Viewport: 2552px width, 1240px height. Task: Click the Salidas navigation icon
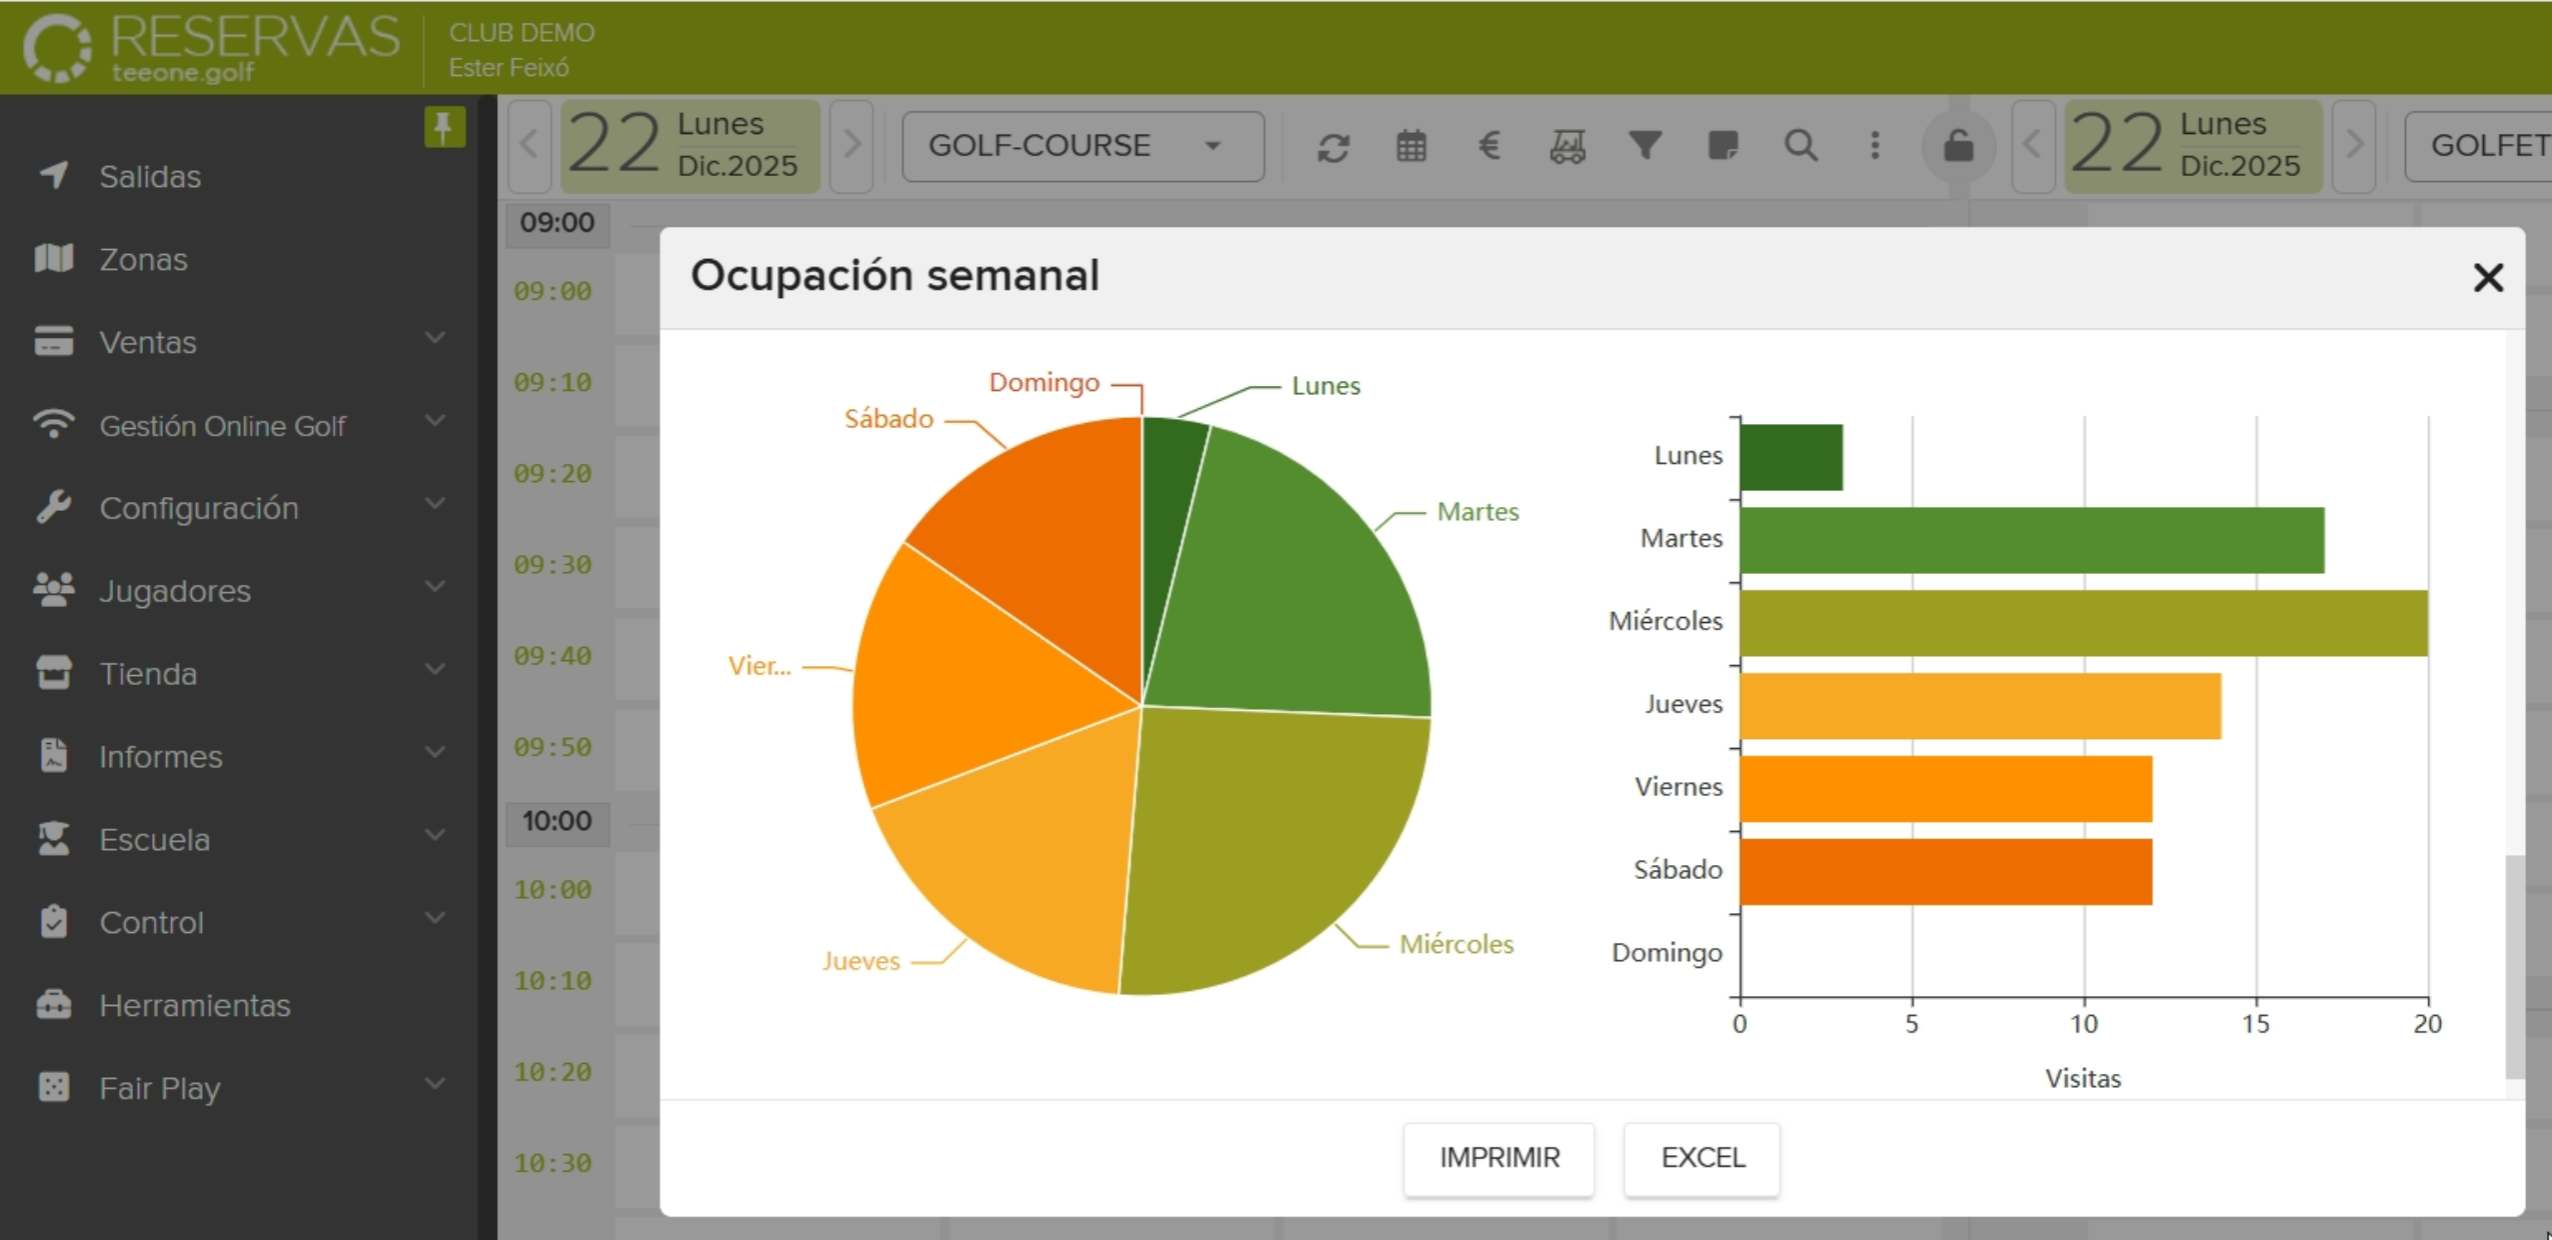53,176
